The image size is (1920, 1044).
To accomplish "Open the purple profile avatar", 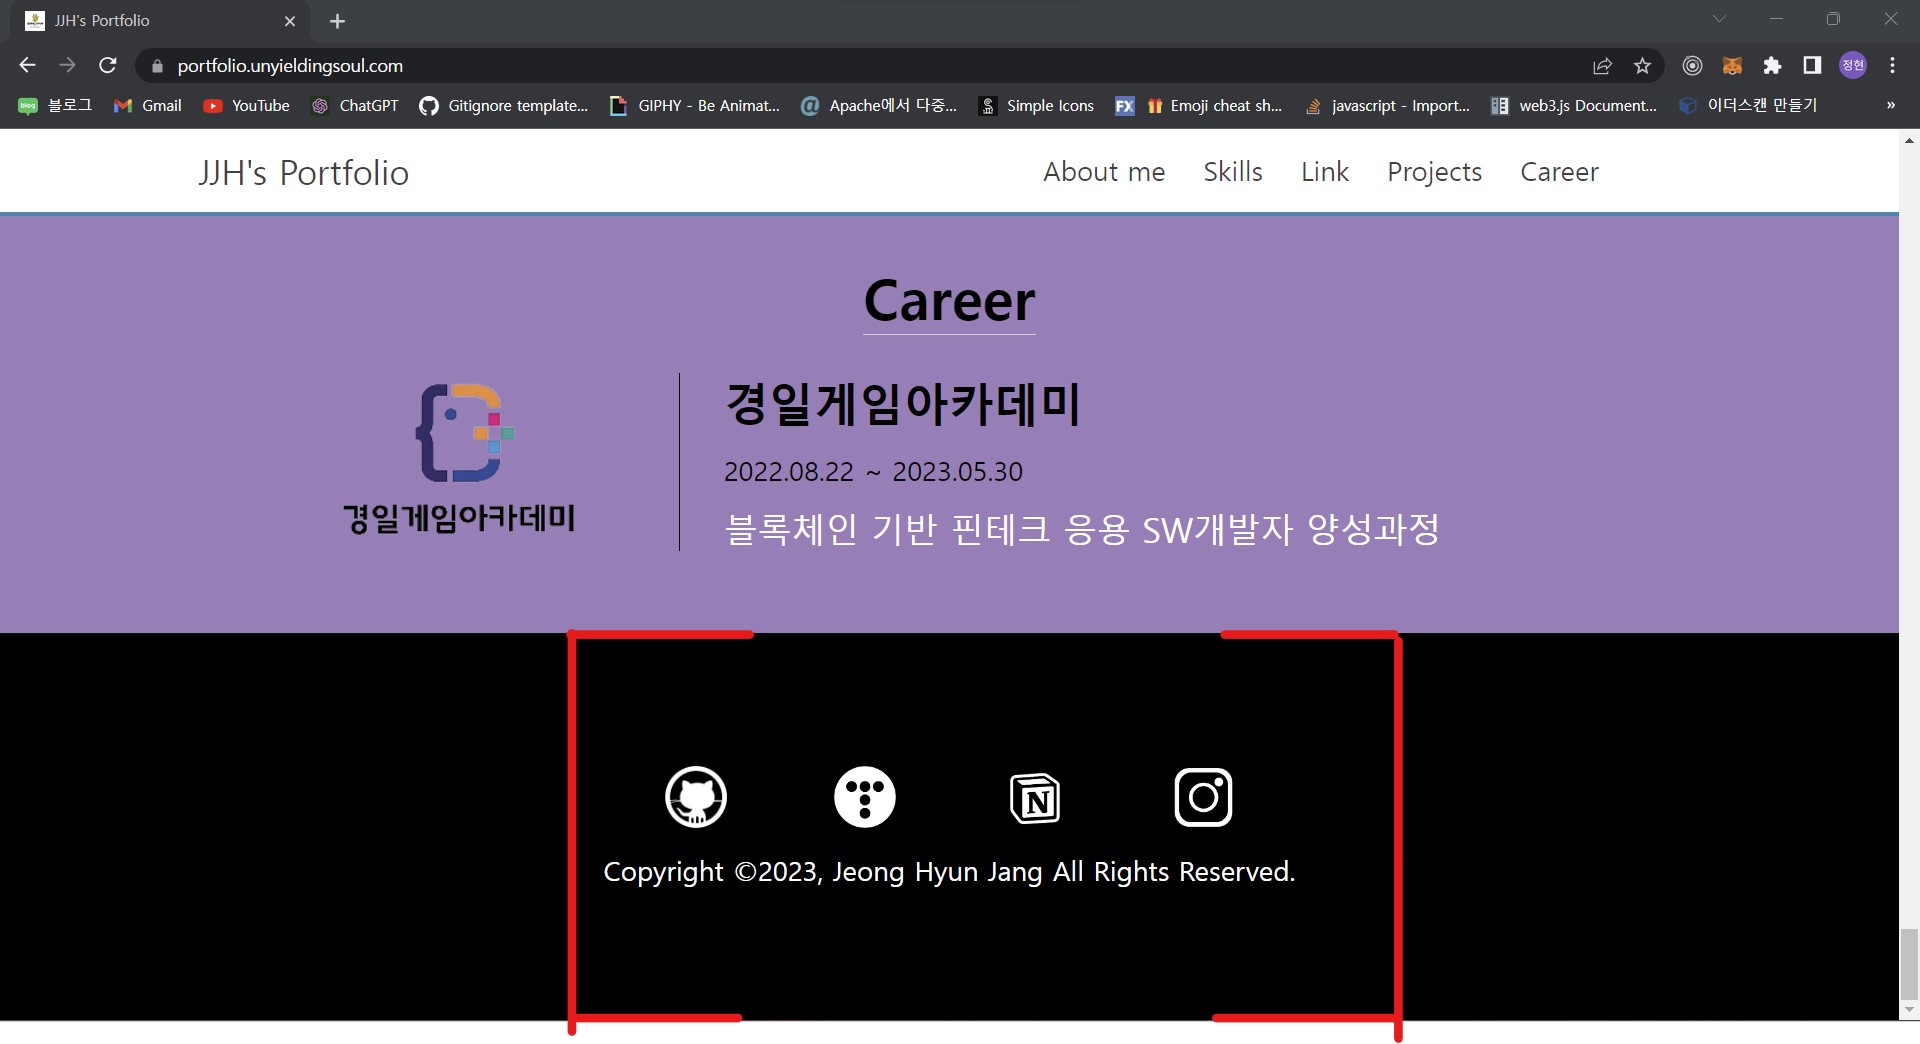I will (1853, 65).
